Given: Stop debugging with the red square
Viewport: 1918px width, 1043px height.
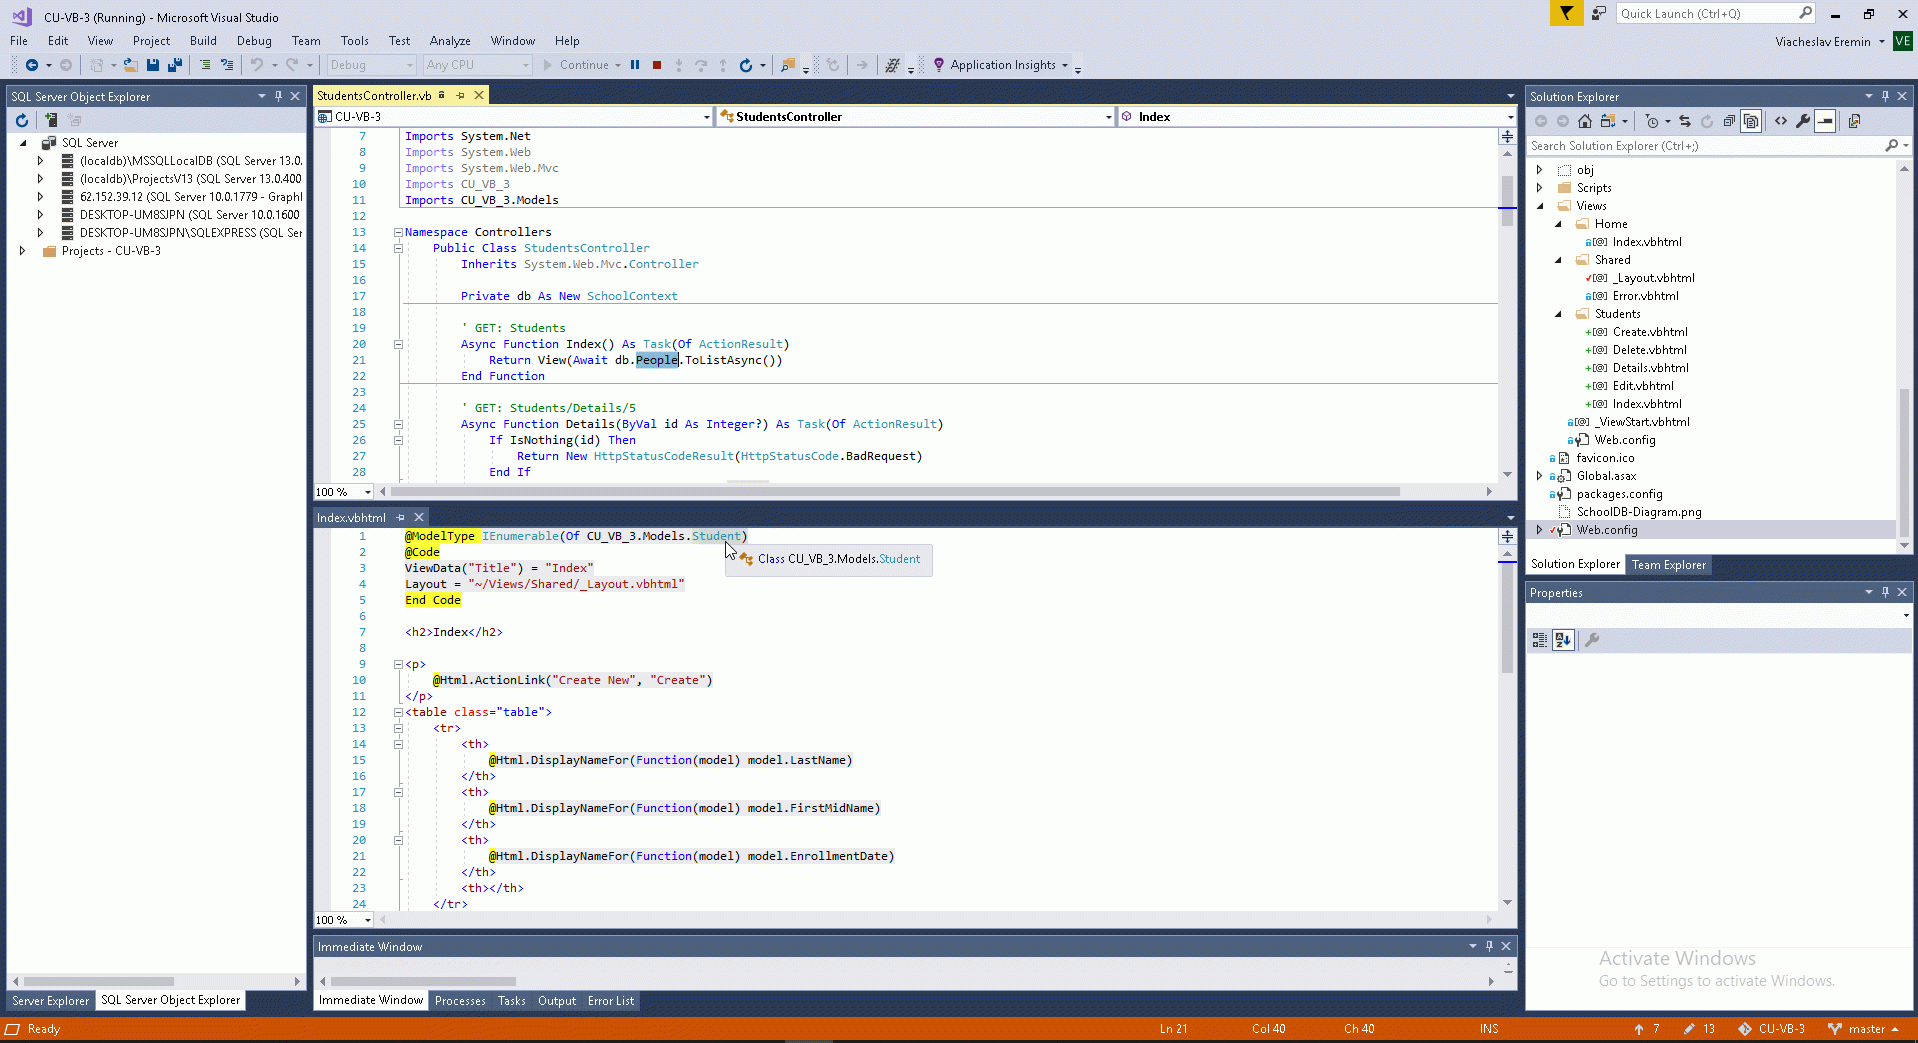Looking at the screenshot, I should click(657, 65).
